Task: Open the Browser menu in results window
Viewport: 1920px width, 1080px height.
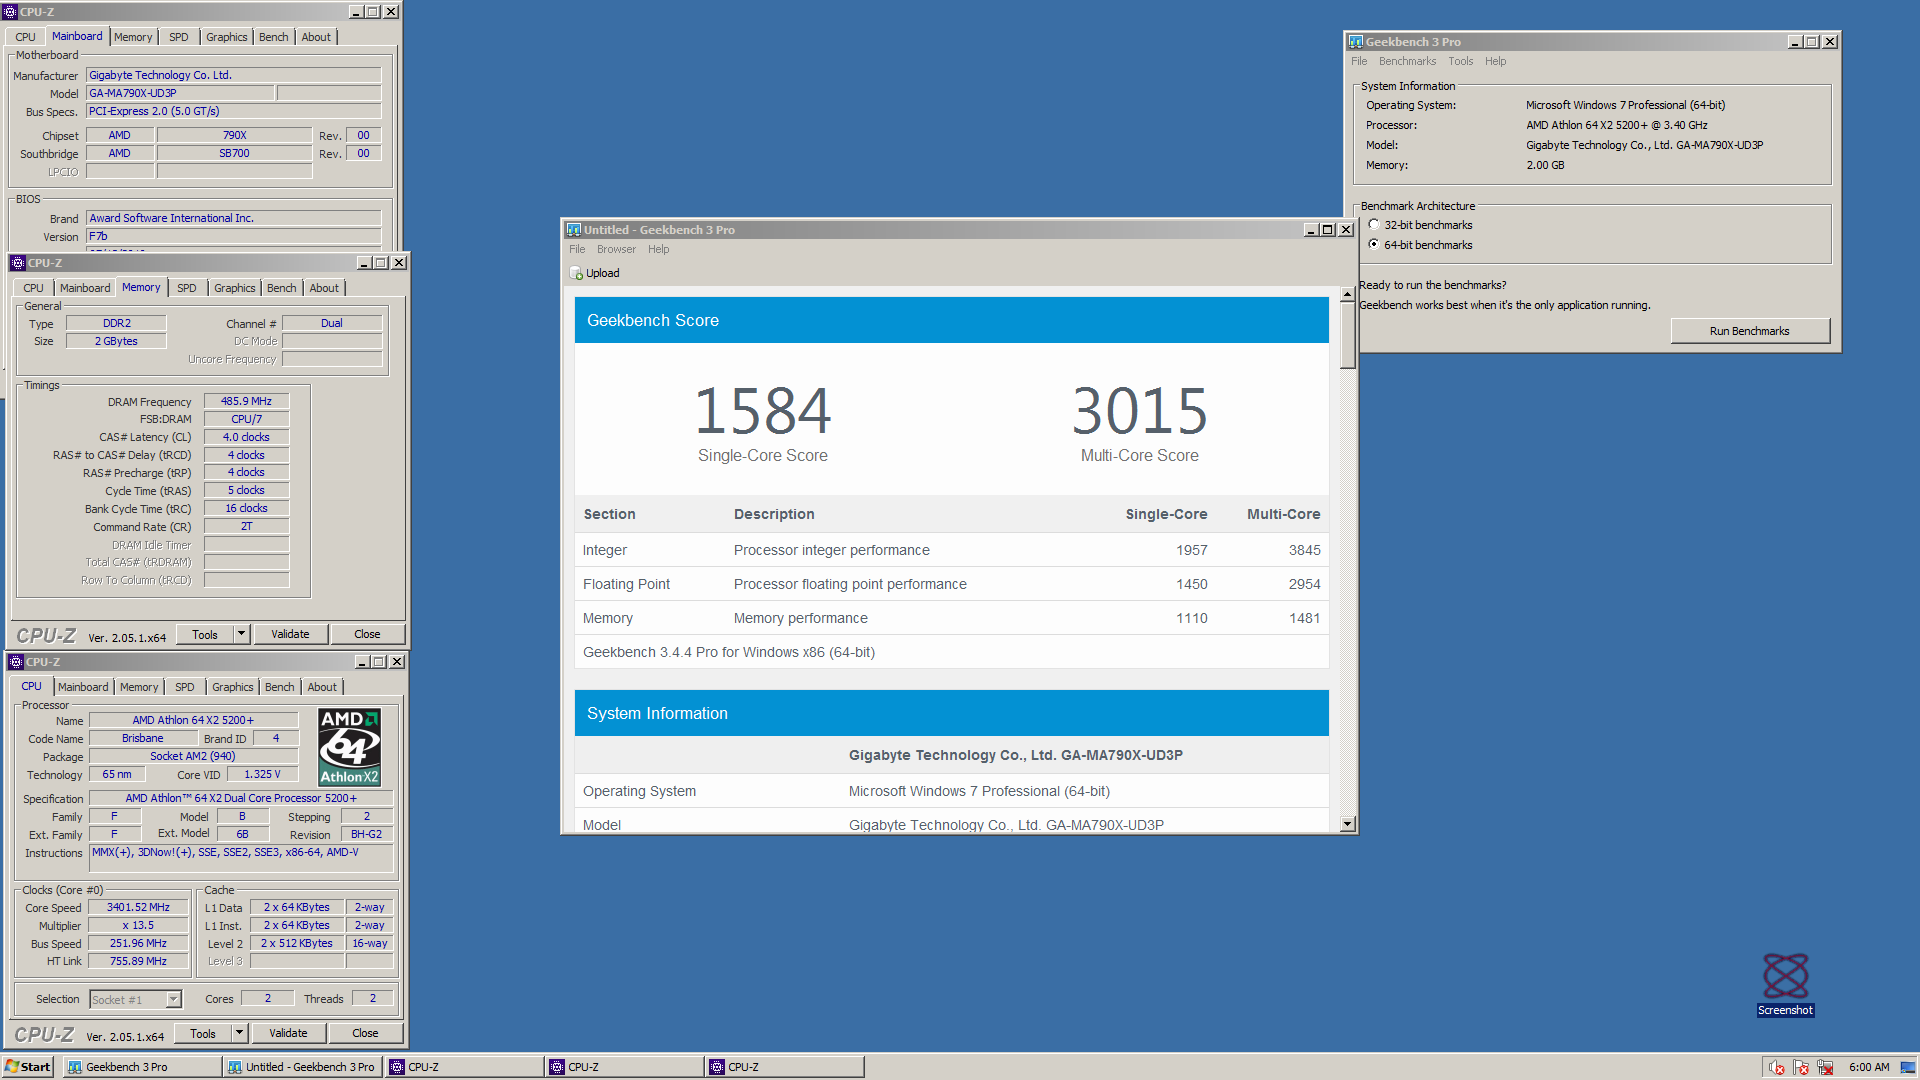Action: click(616, 249)
